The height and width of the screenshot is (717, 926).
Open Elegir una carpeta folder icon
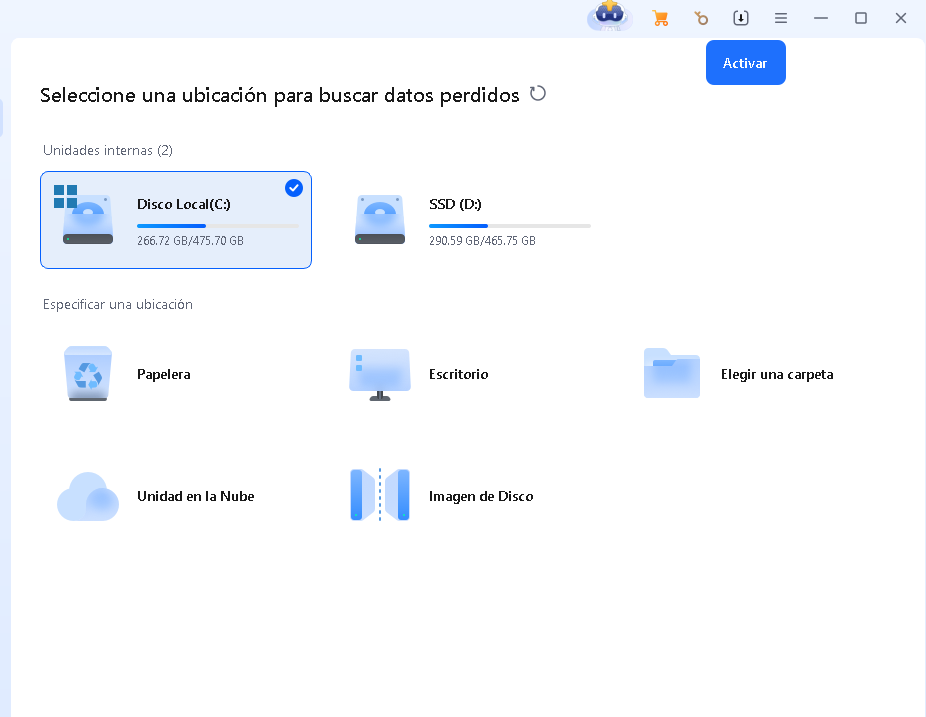[671, 374]
